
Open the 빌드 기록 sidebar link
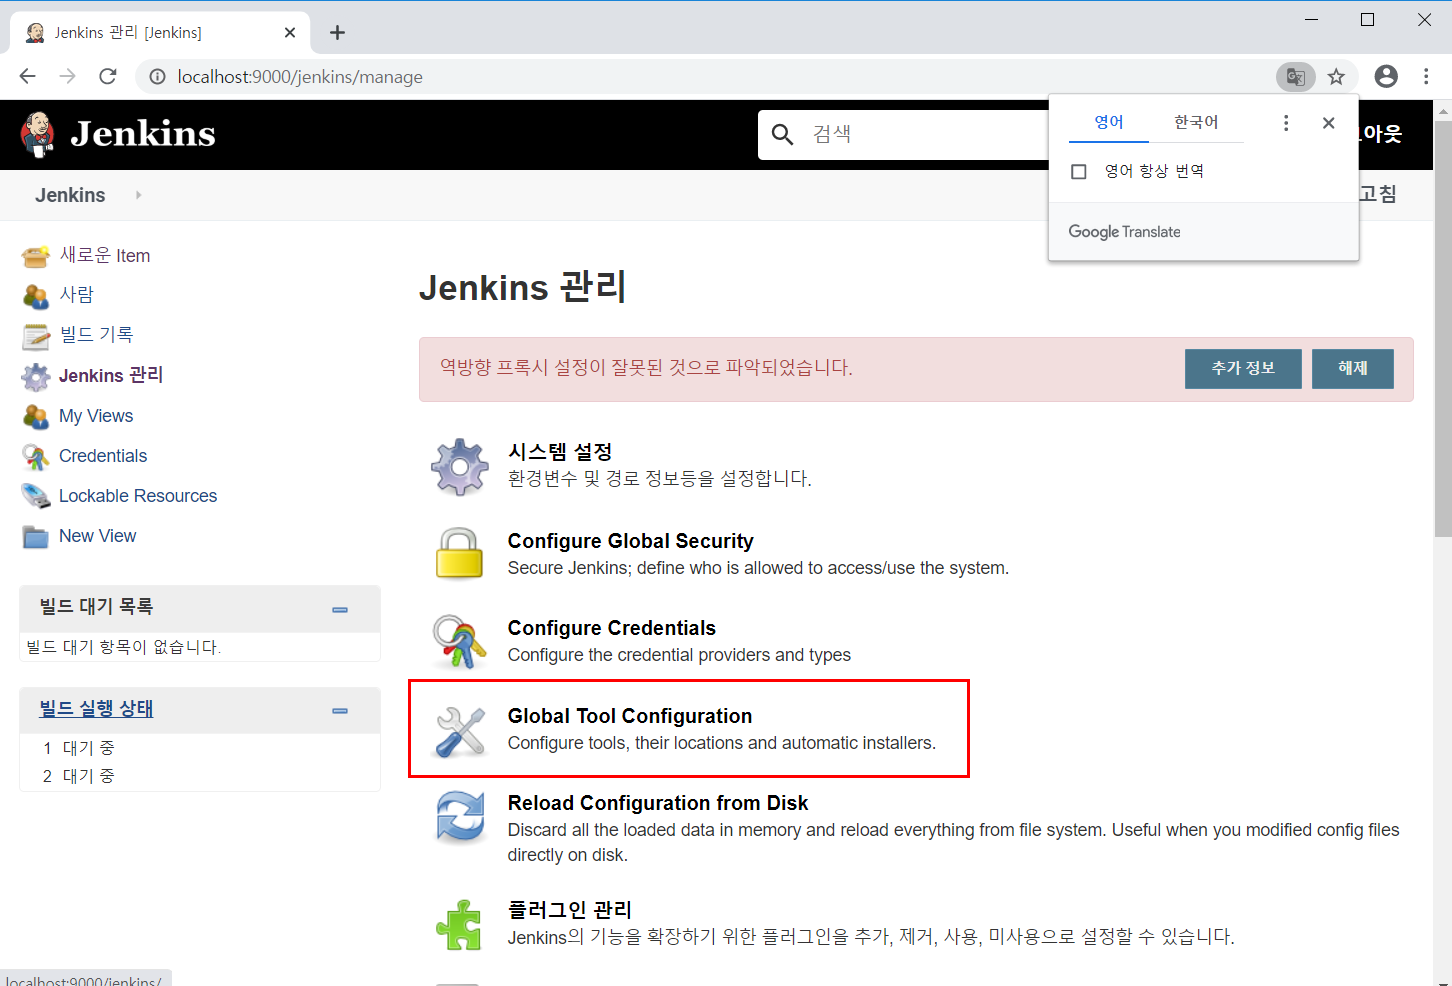click(x=96, y=335)
